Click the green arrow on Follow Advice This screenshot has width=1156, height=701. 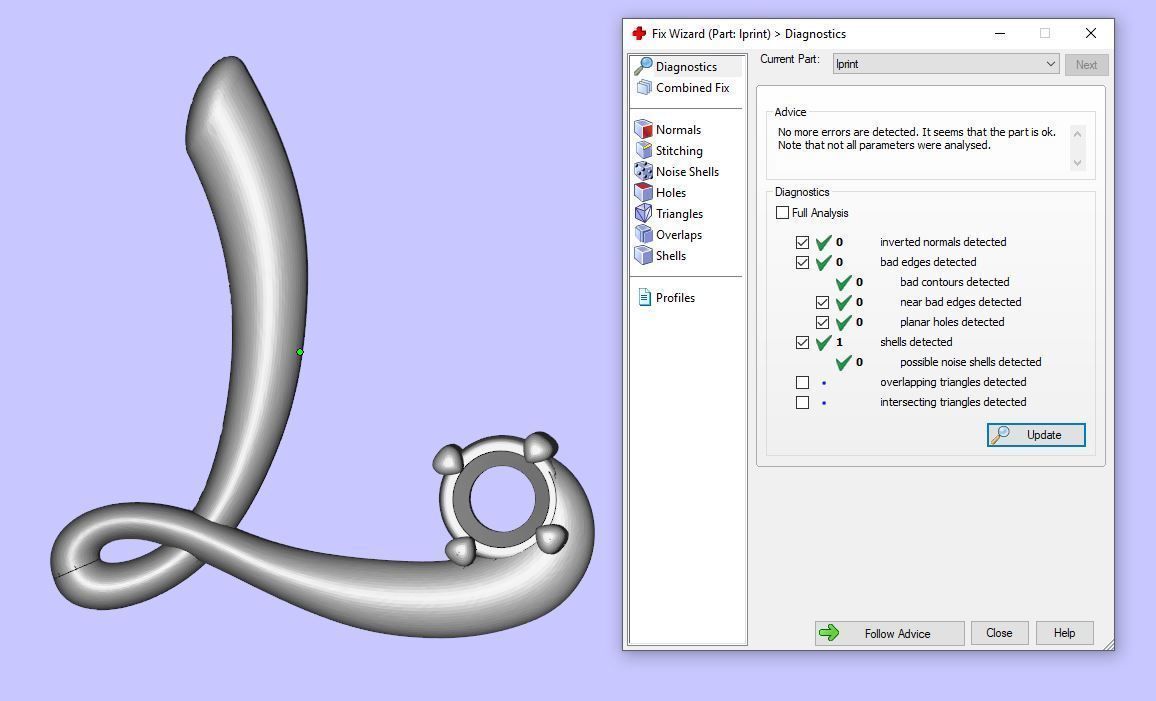[x=829, y=632]
